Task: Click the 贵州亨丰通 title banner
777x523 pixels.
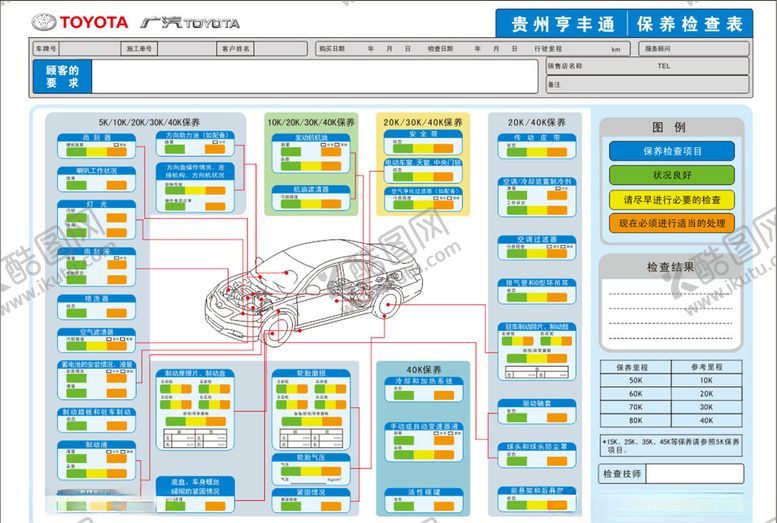Action: click(x=562, y=24)
